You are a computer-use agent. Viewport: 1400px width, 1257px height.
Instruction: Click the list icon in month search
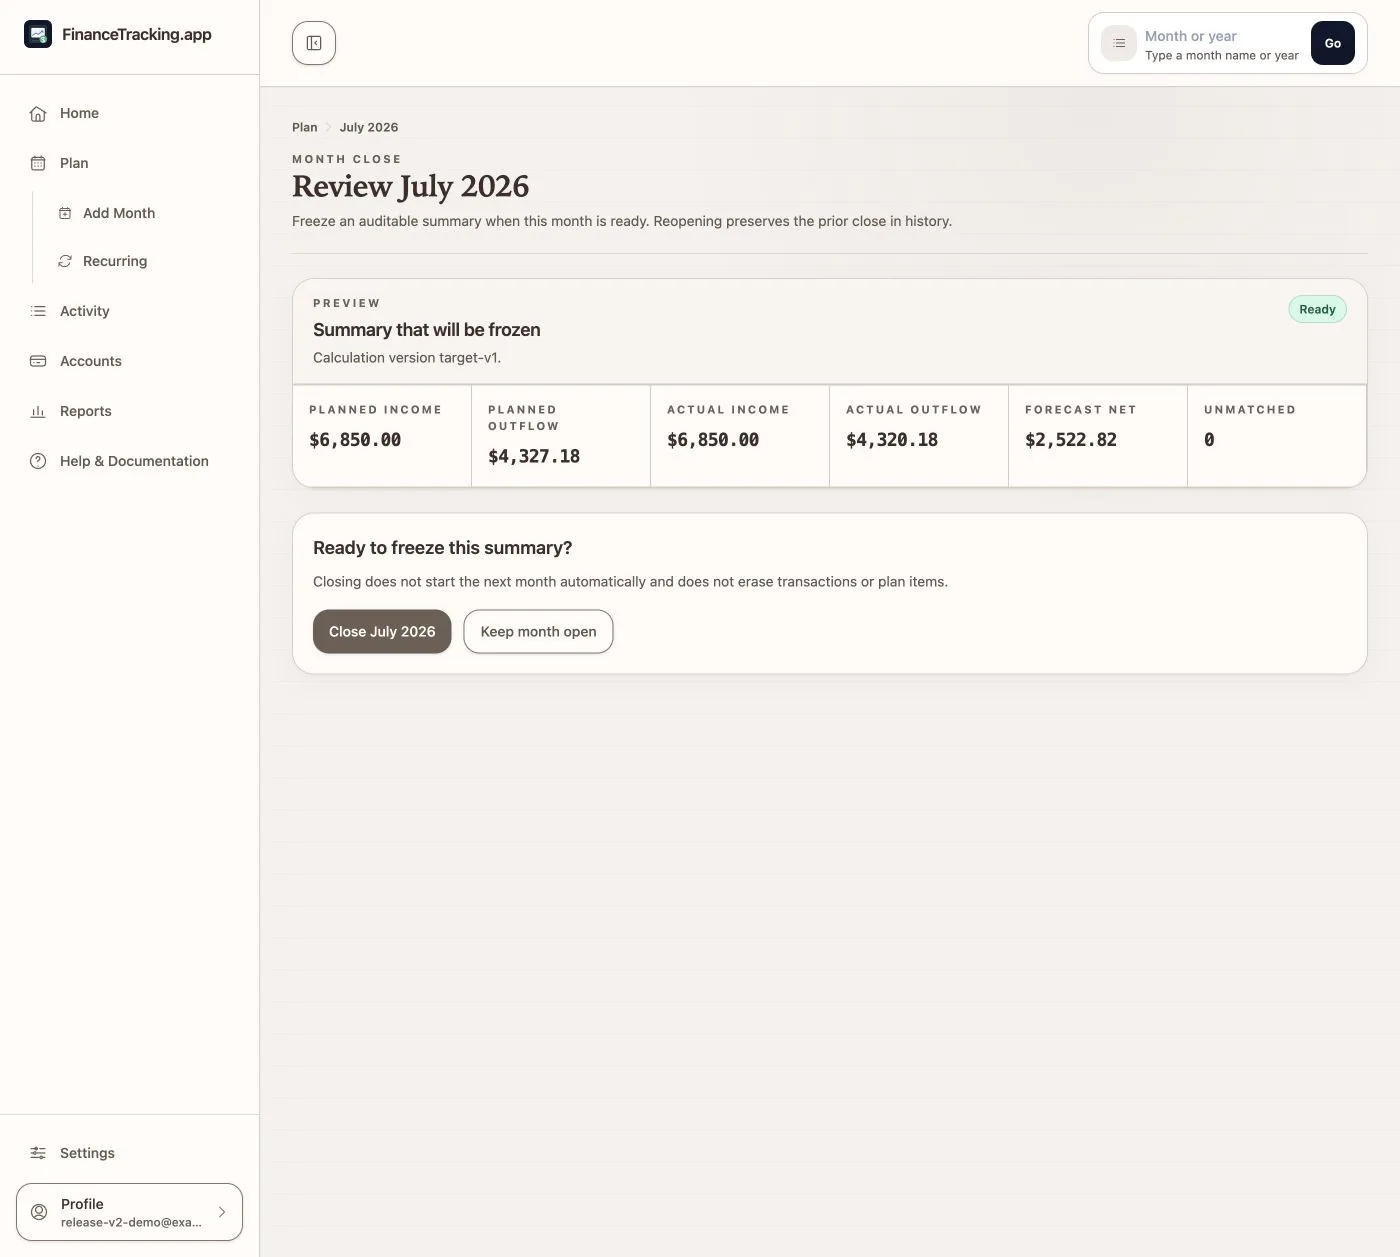1119,43
